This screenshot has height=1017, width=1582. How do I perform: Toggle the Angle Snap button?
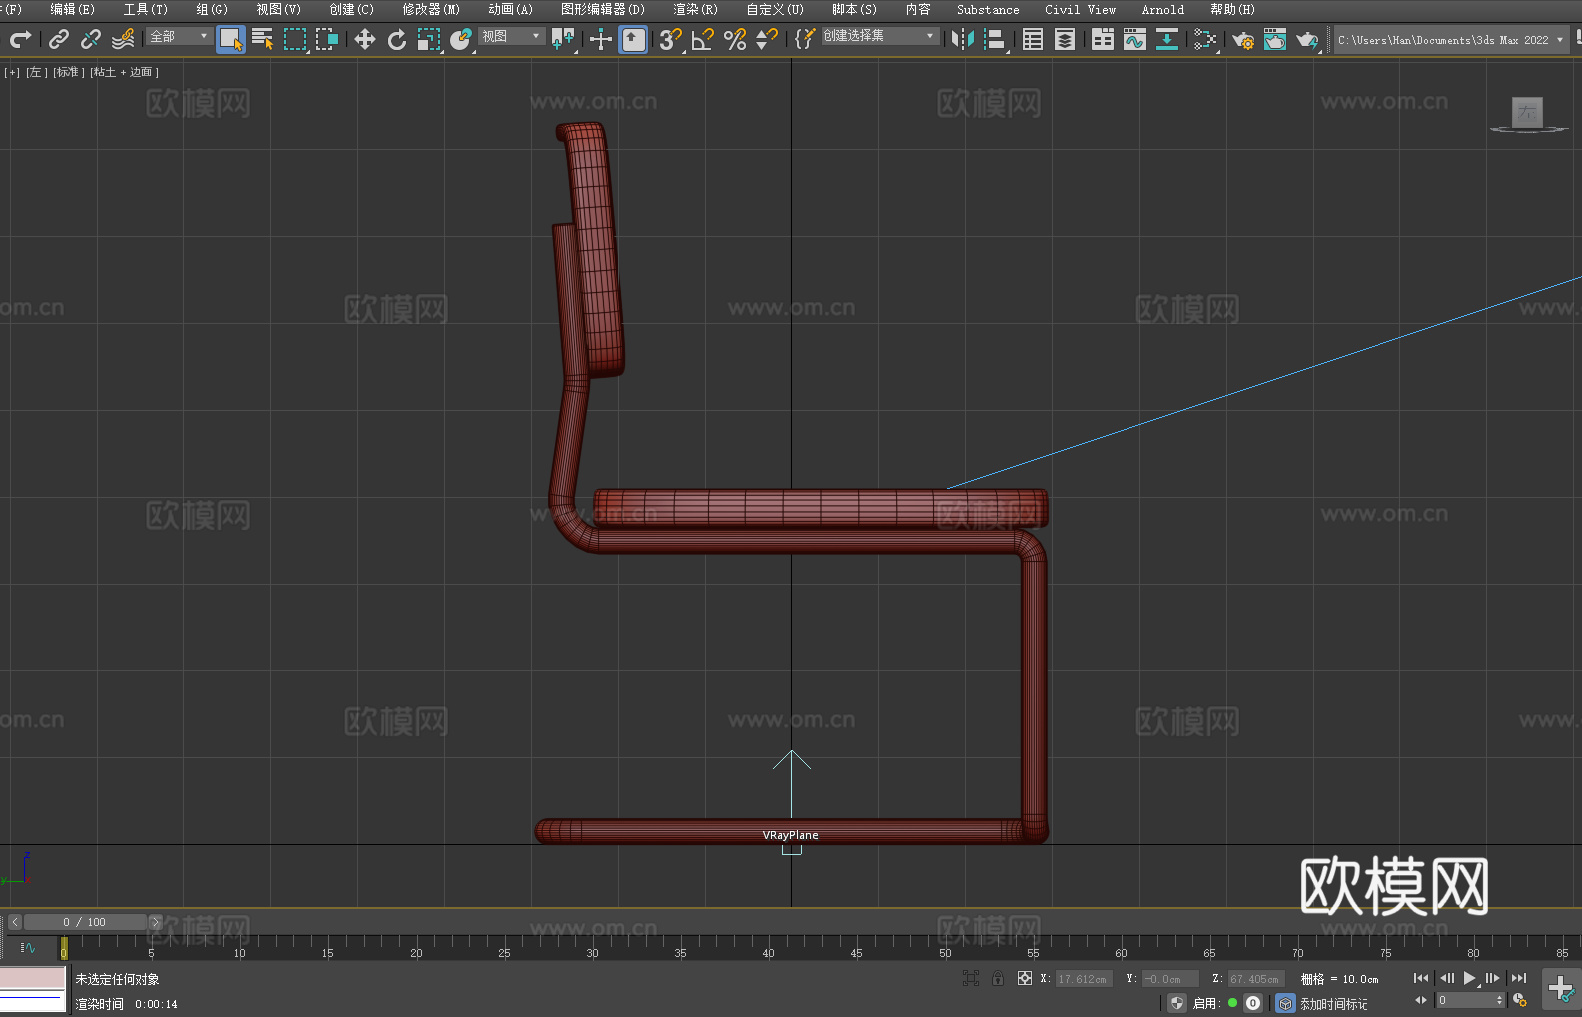tap(703, 39)
